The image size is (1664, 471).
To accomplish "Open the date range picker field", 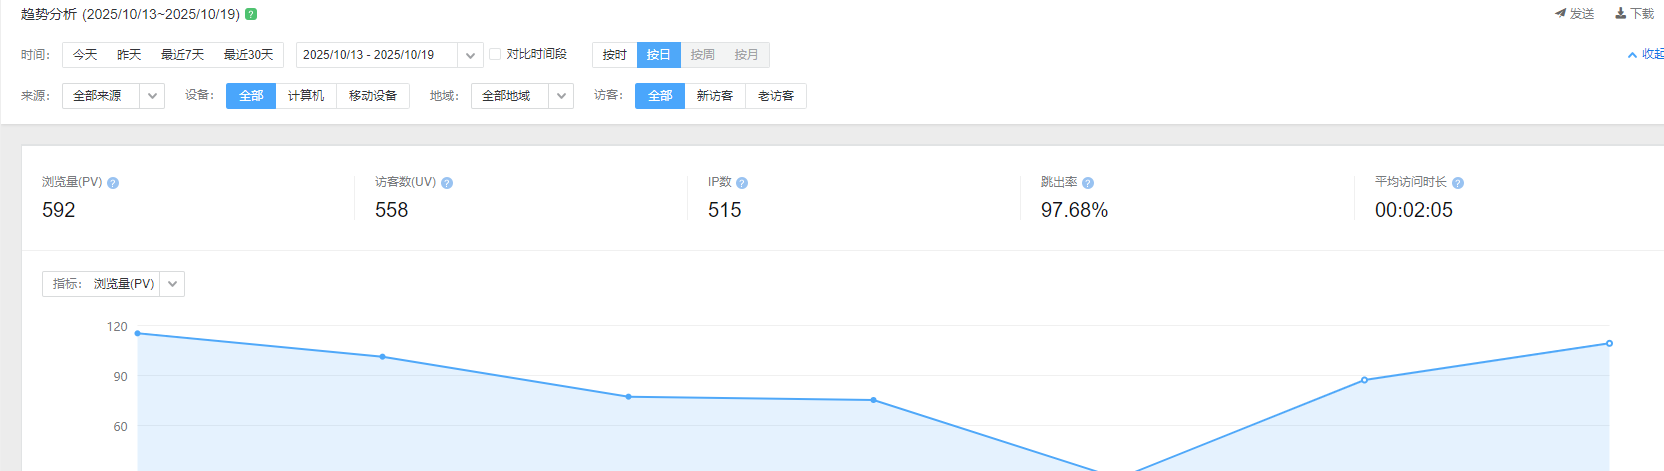I will coord(378,55).
